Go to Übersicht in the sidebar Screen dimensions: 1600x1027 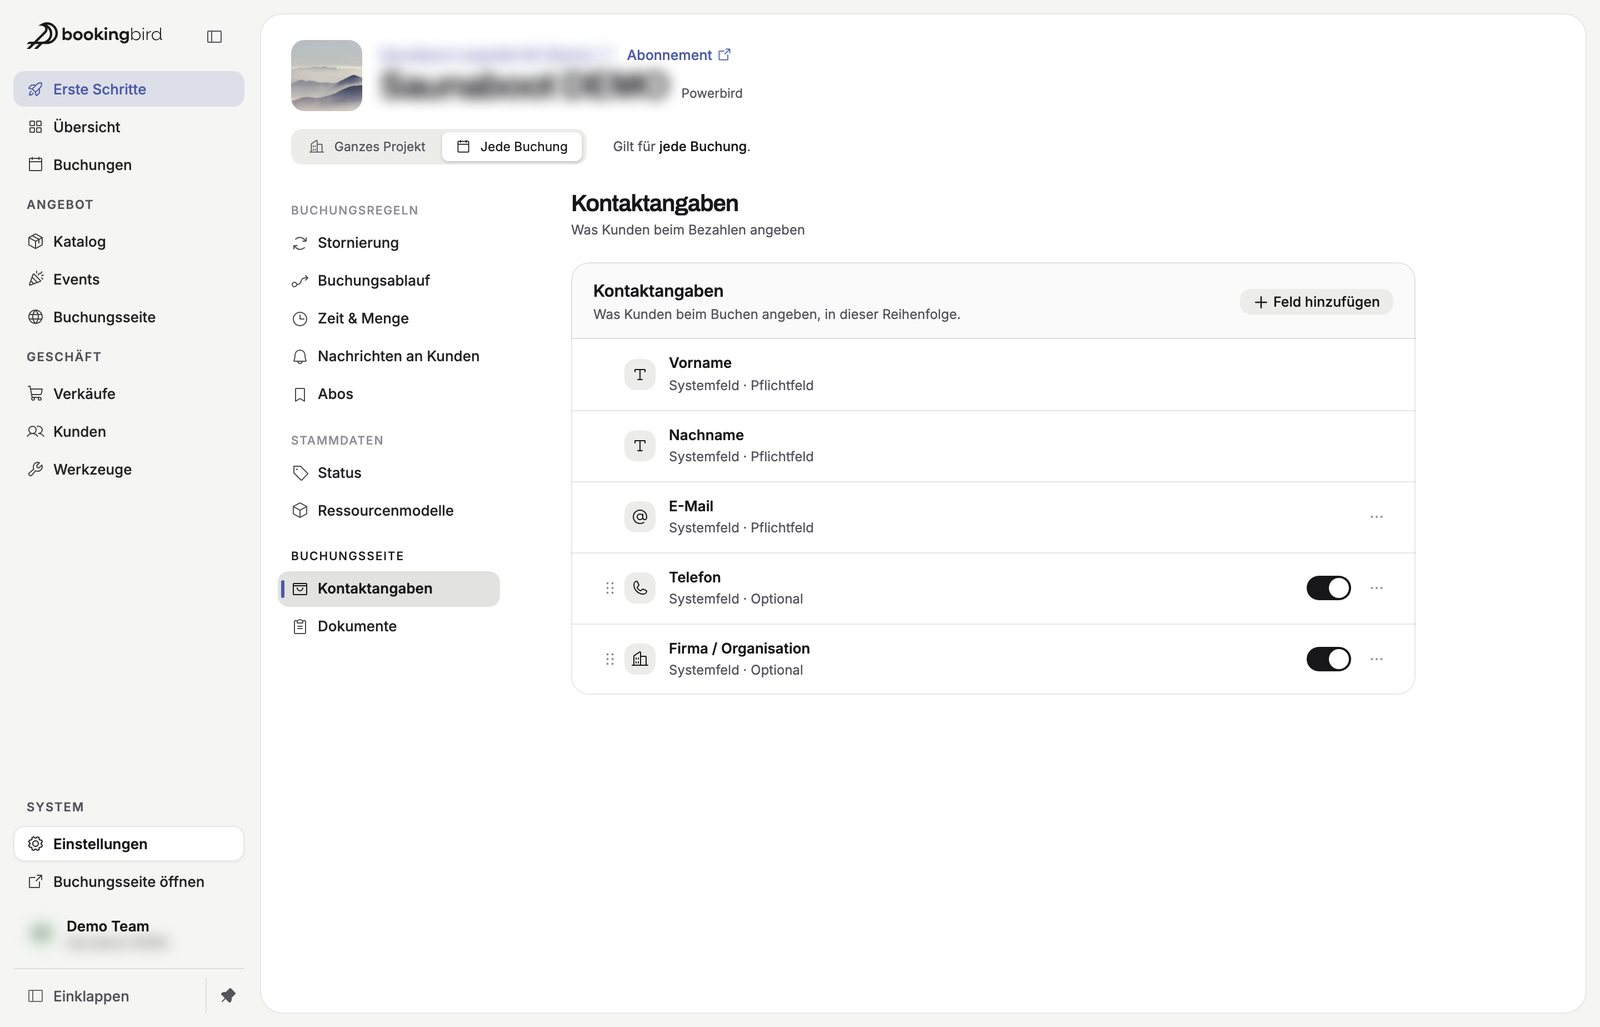coord(129,127)
